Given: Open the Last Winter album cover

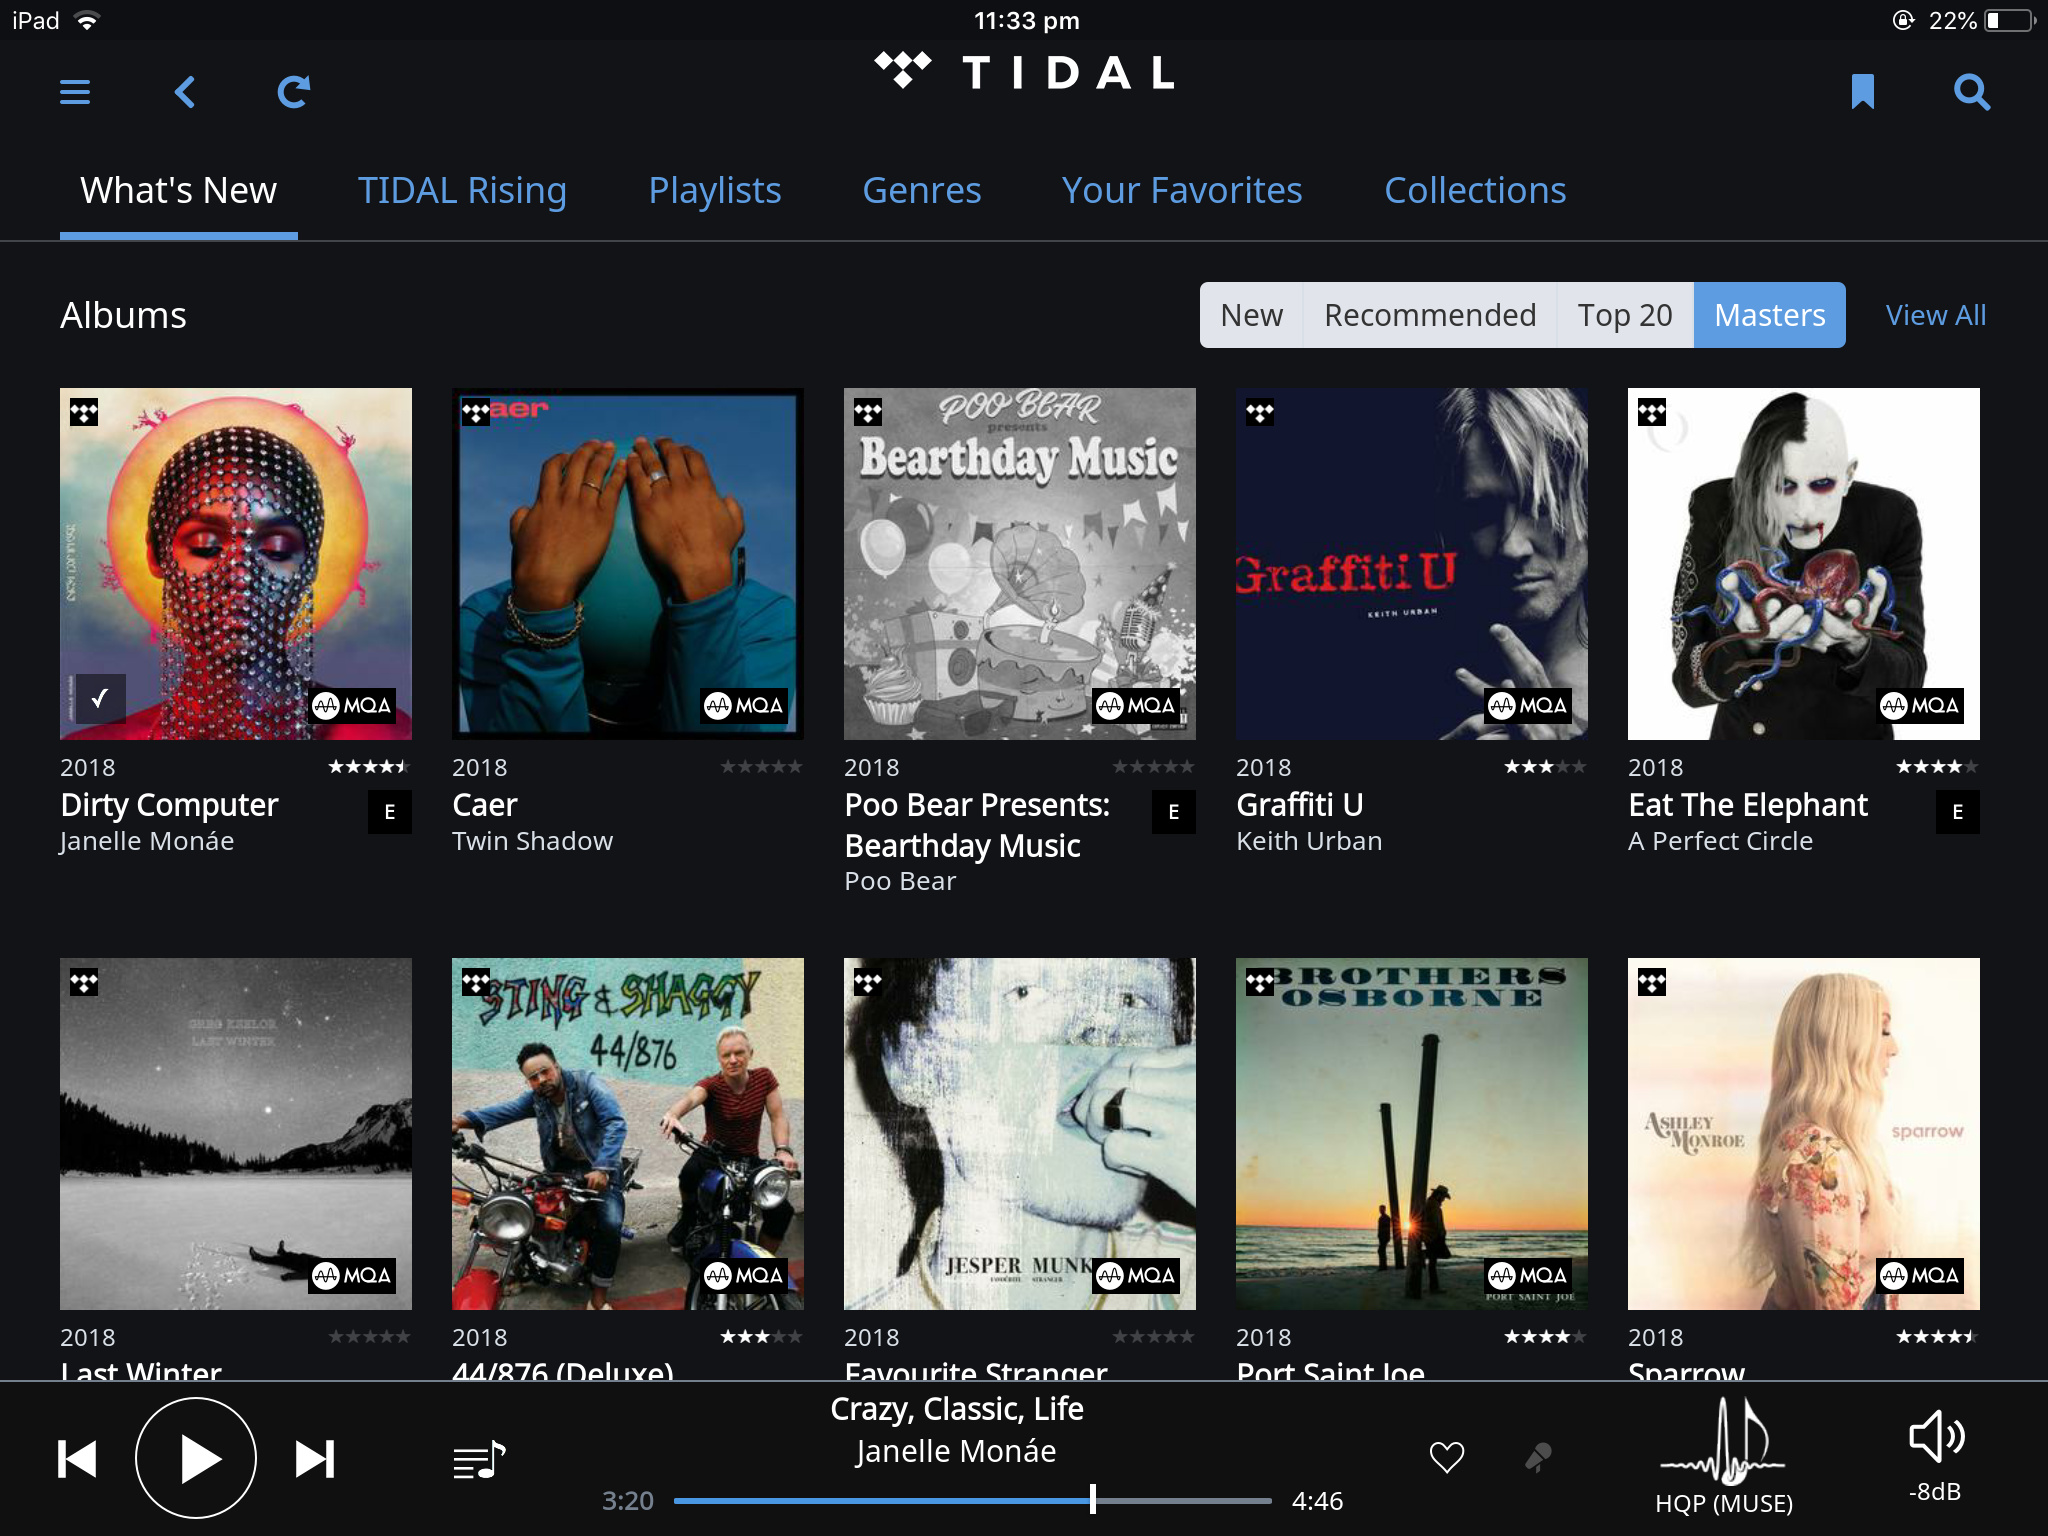Looking at the screenshot, I should (x=236, y=1134).
